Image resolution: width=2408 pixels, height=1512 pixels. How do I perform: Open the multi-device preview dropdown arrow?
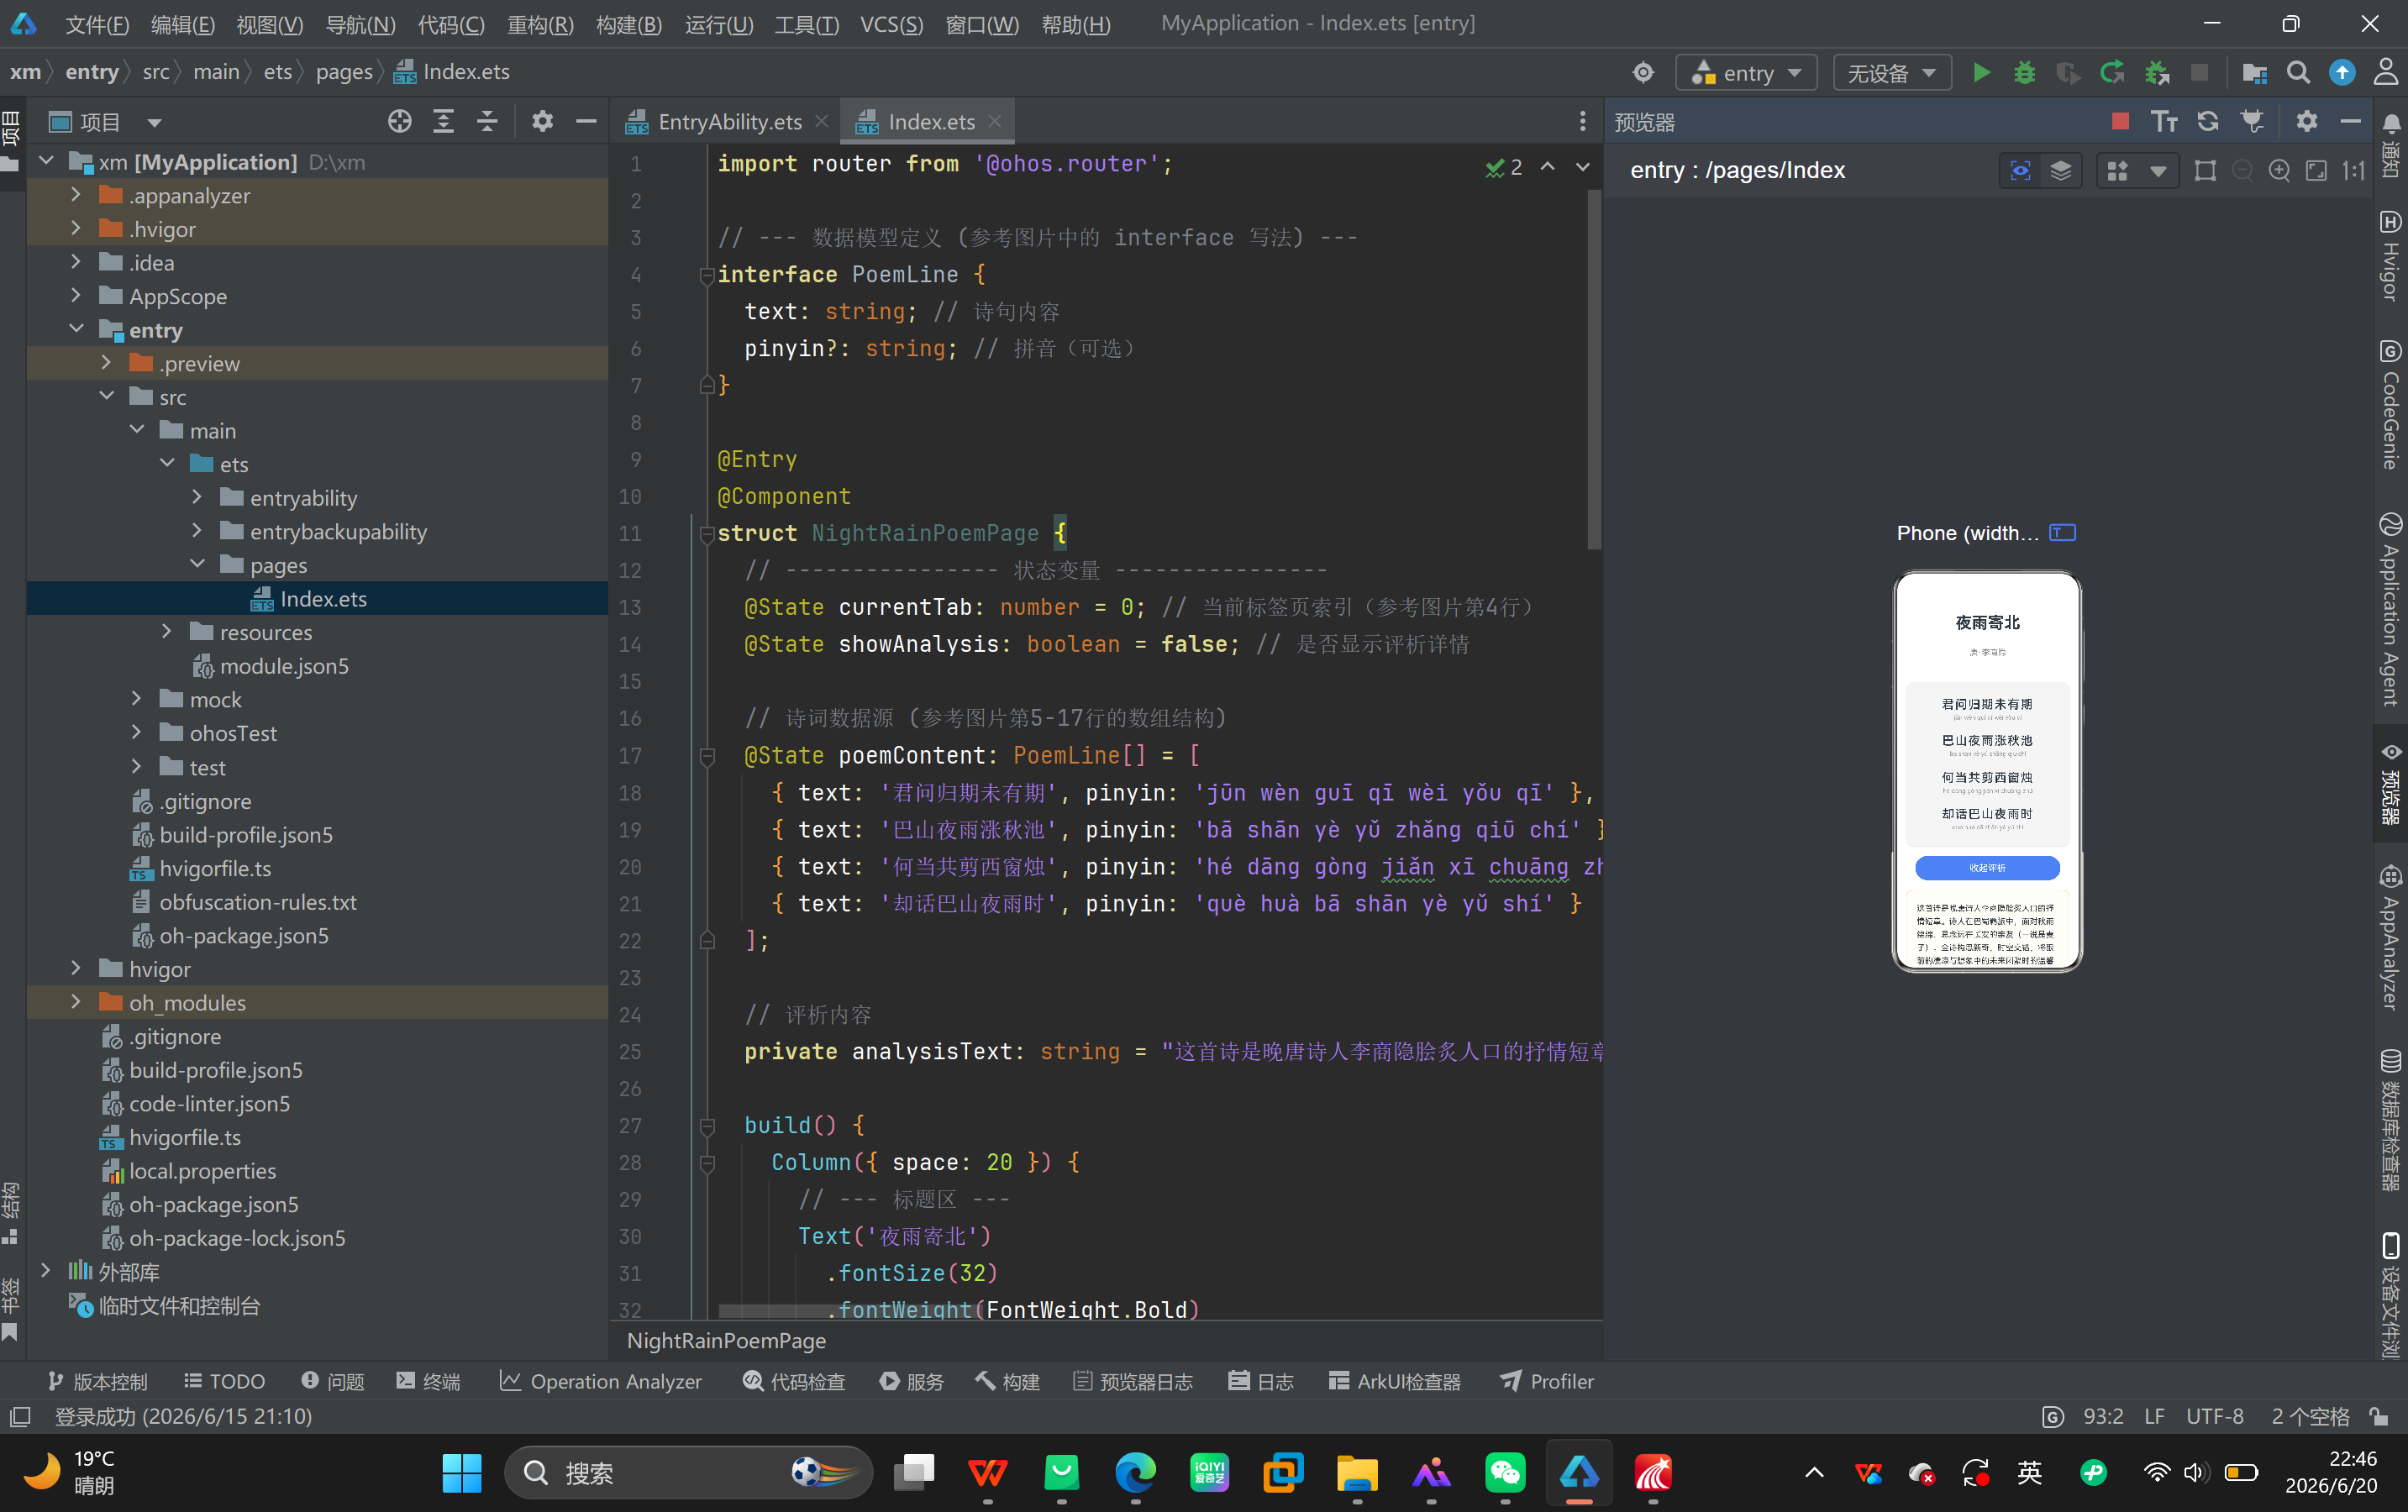[x=2158, y=170]
